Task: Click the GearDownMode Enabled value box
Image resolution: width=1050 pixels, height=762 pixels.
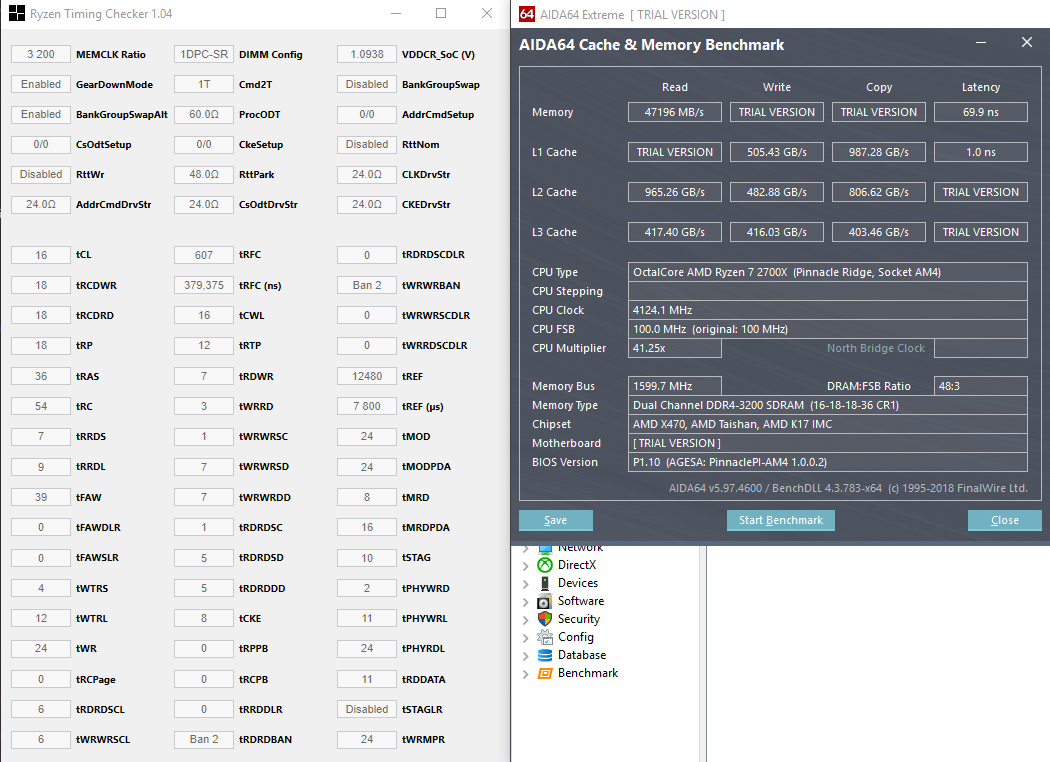Action: point(41,84)
